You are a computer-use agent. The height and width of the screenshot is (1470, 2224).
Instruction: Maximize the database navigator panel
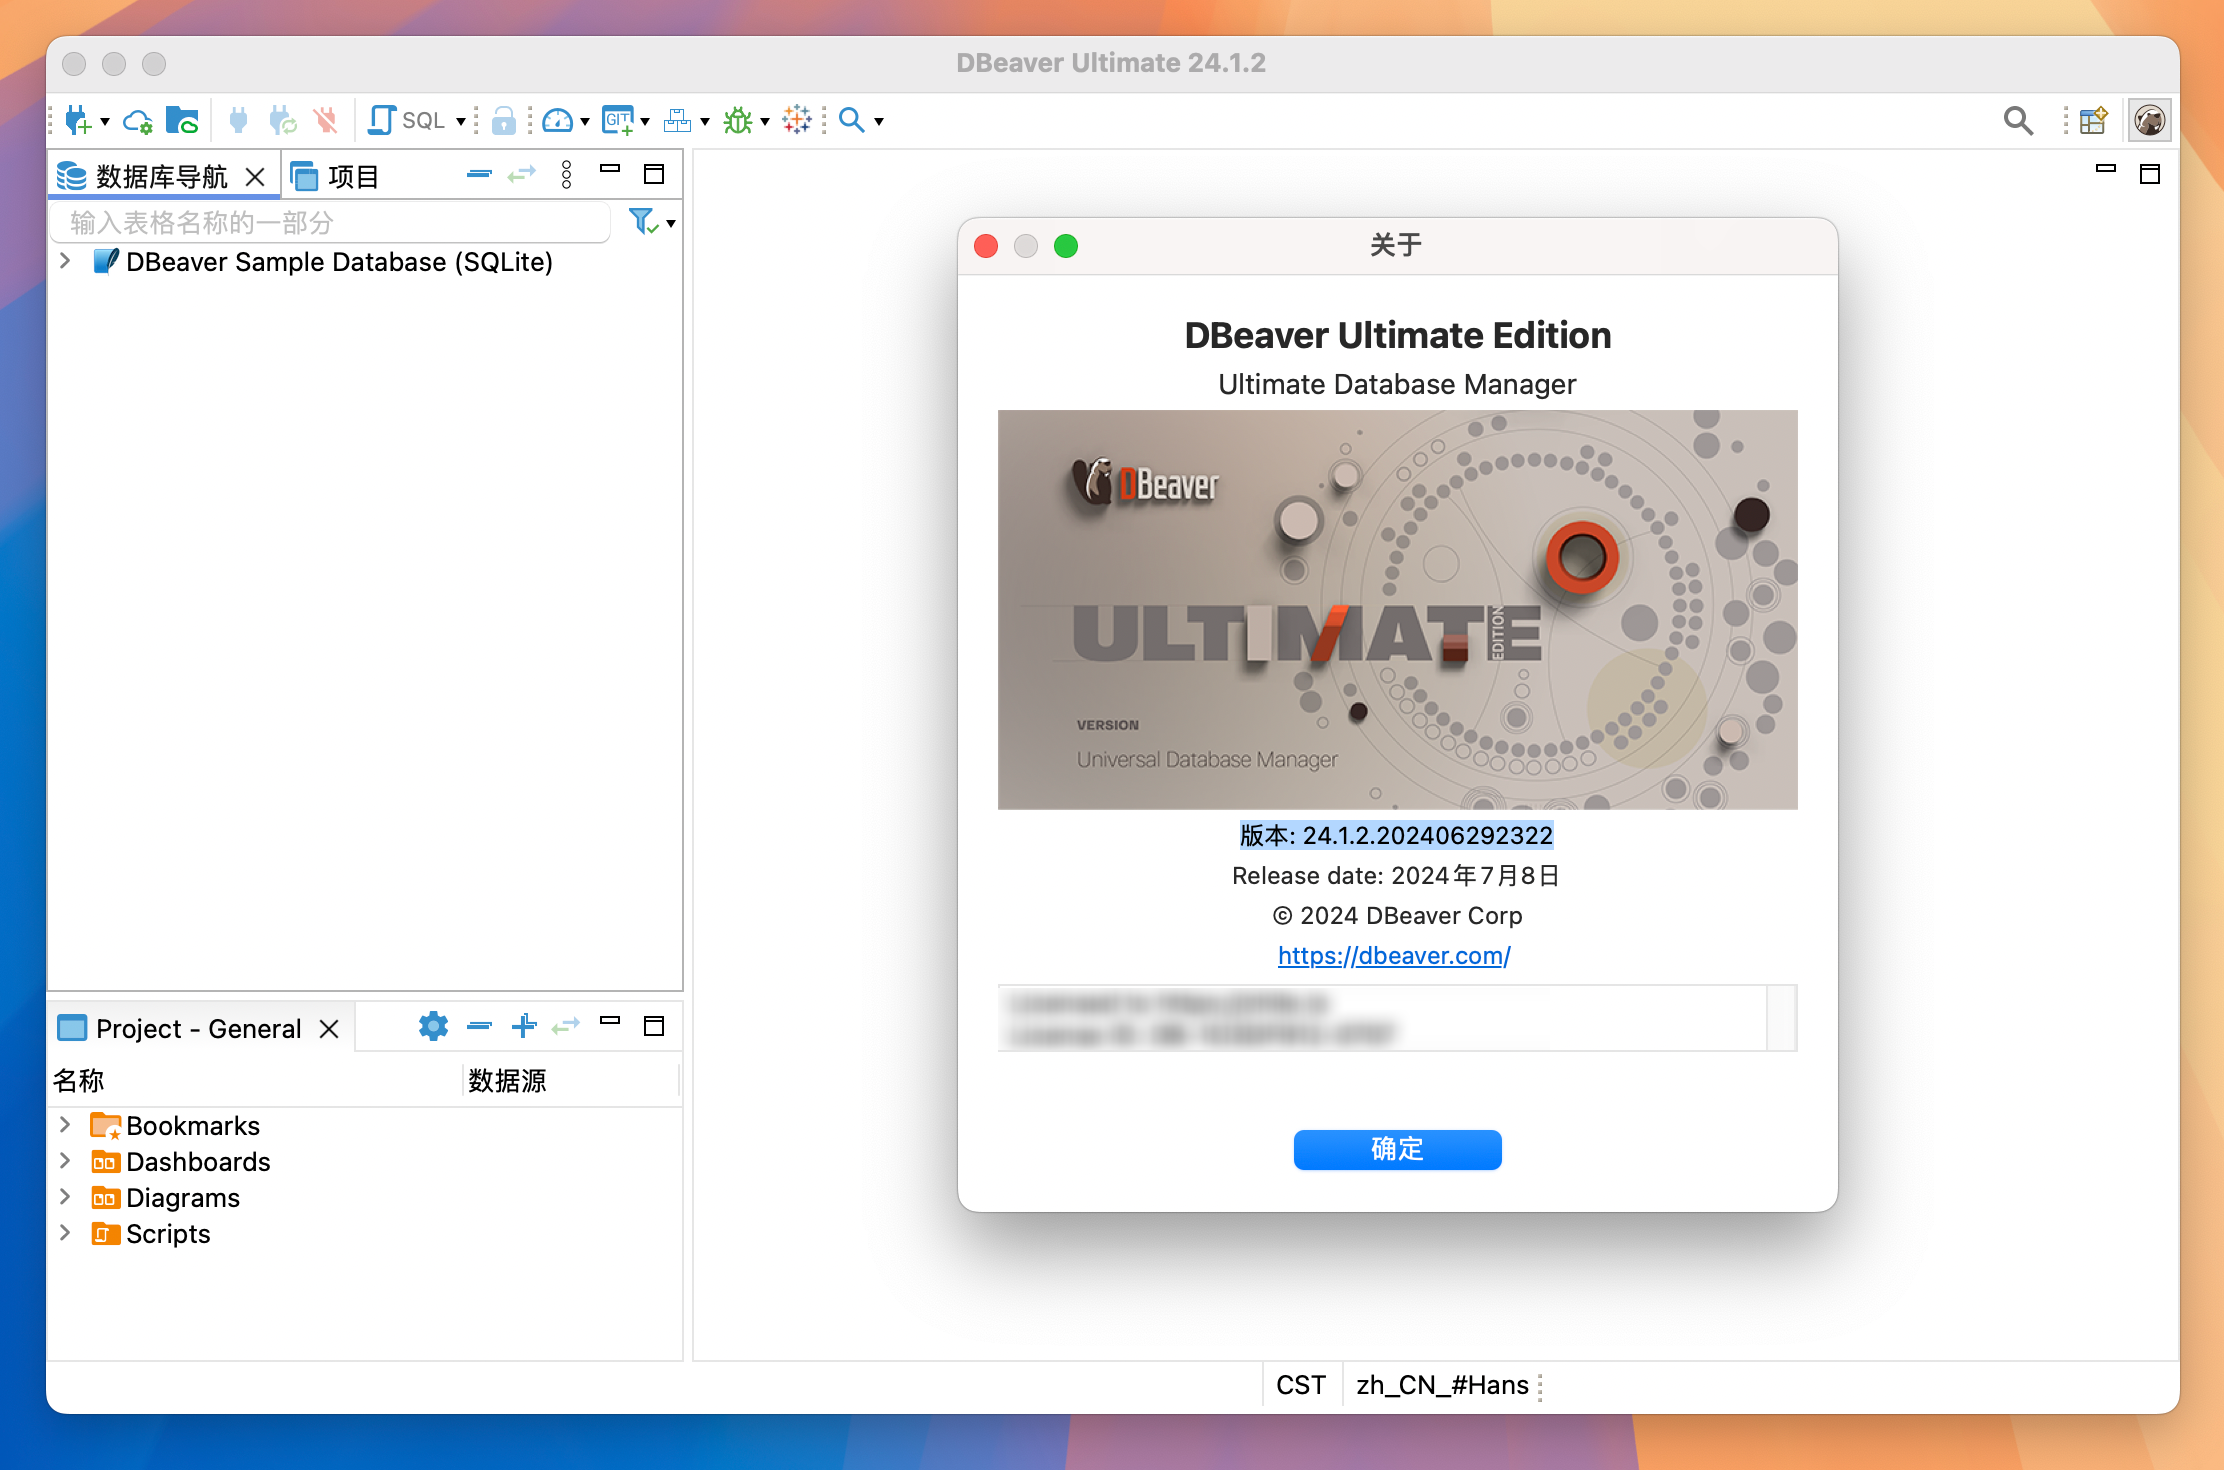click(x=654, y=174)
